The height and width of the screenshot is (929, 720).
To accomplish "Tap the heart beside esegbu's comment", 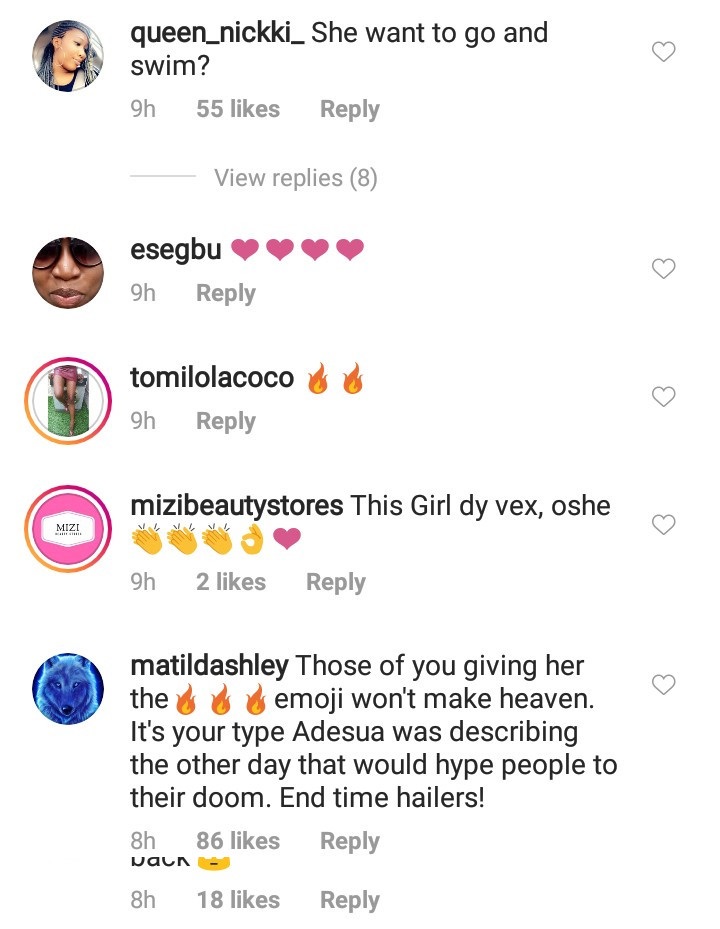I will [664, 268].
